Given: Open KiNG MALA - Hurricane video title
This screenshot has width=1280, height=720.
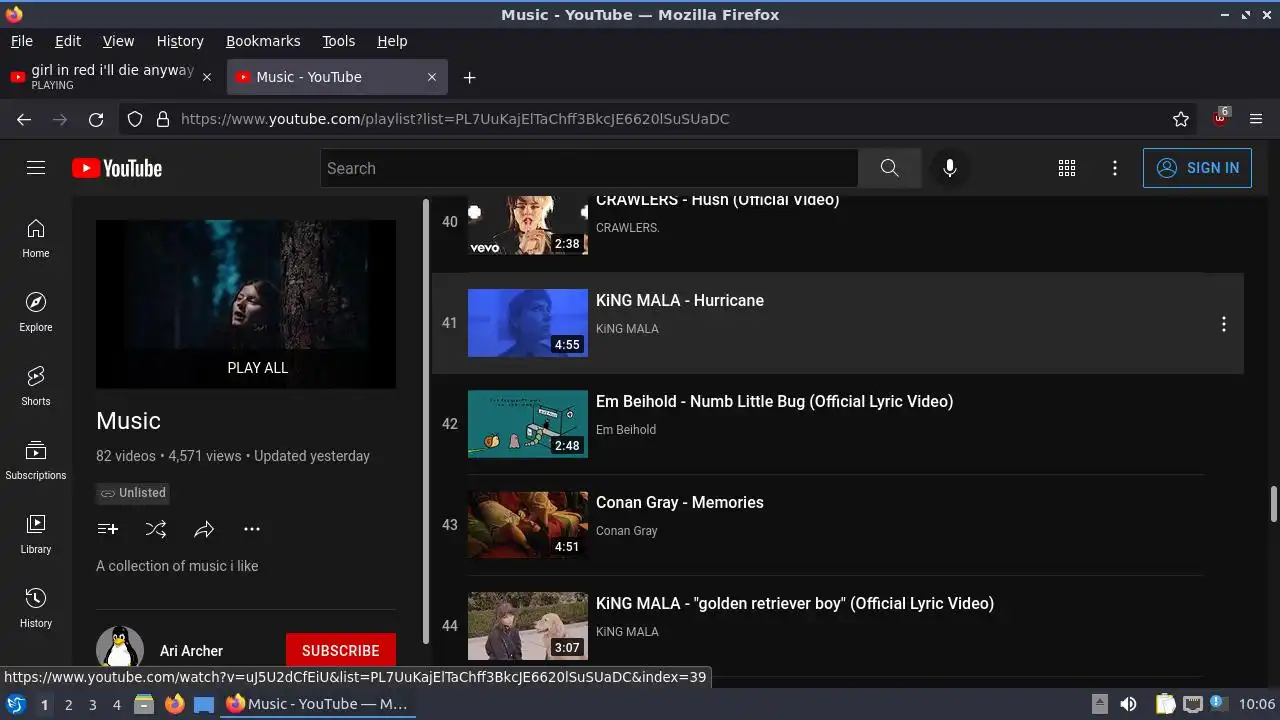Looking at the screenshot, I should pyautogui.click(x=680, y=301).
